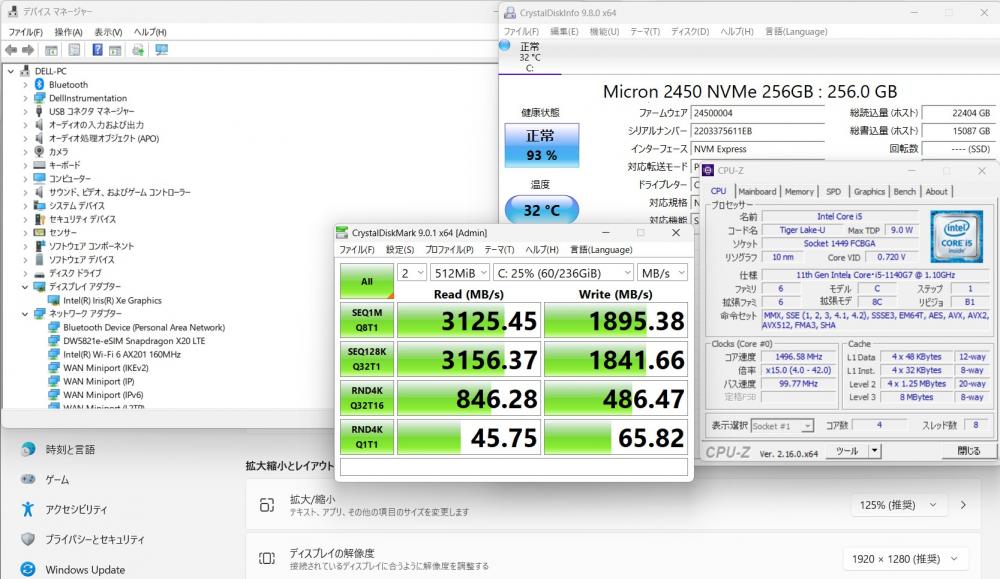The image size is (1000, 579).
Task: Select the WAN Miniport (IKEv2) entry
Action: [x=105, y=368]
